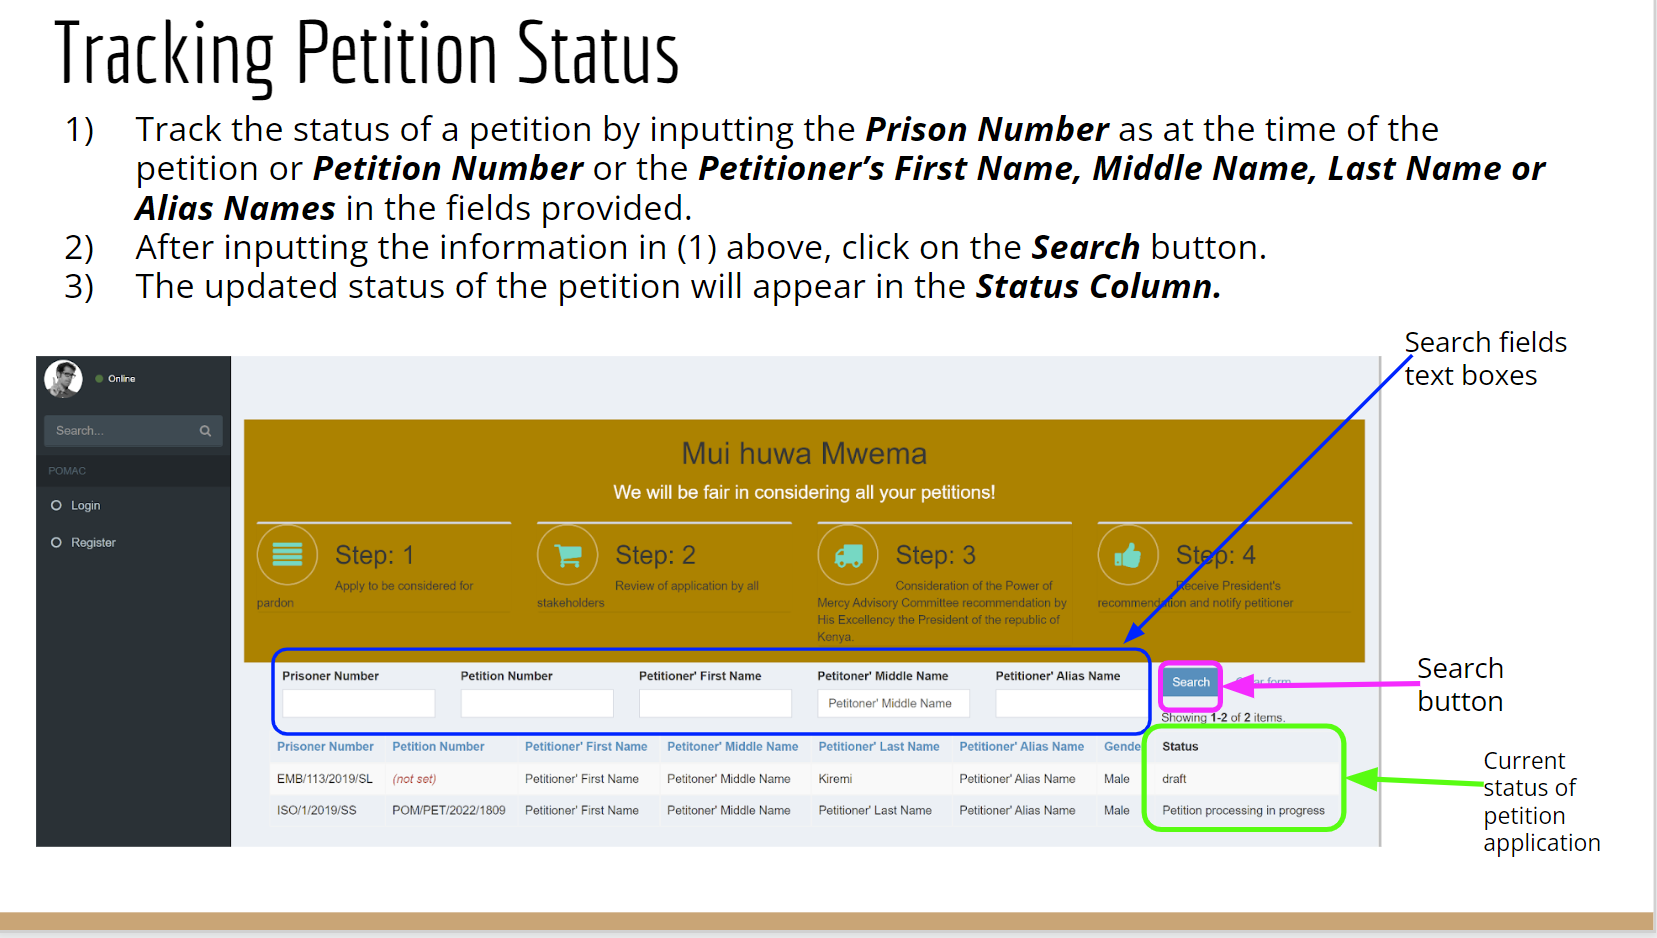This screenshot has width=1657, height=938.
Task: Click the Step 1 list icon
Action: 287,554
